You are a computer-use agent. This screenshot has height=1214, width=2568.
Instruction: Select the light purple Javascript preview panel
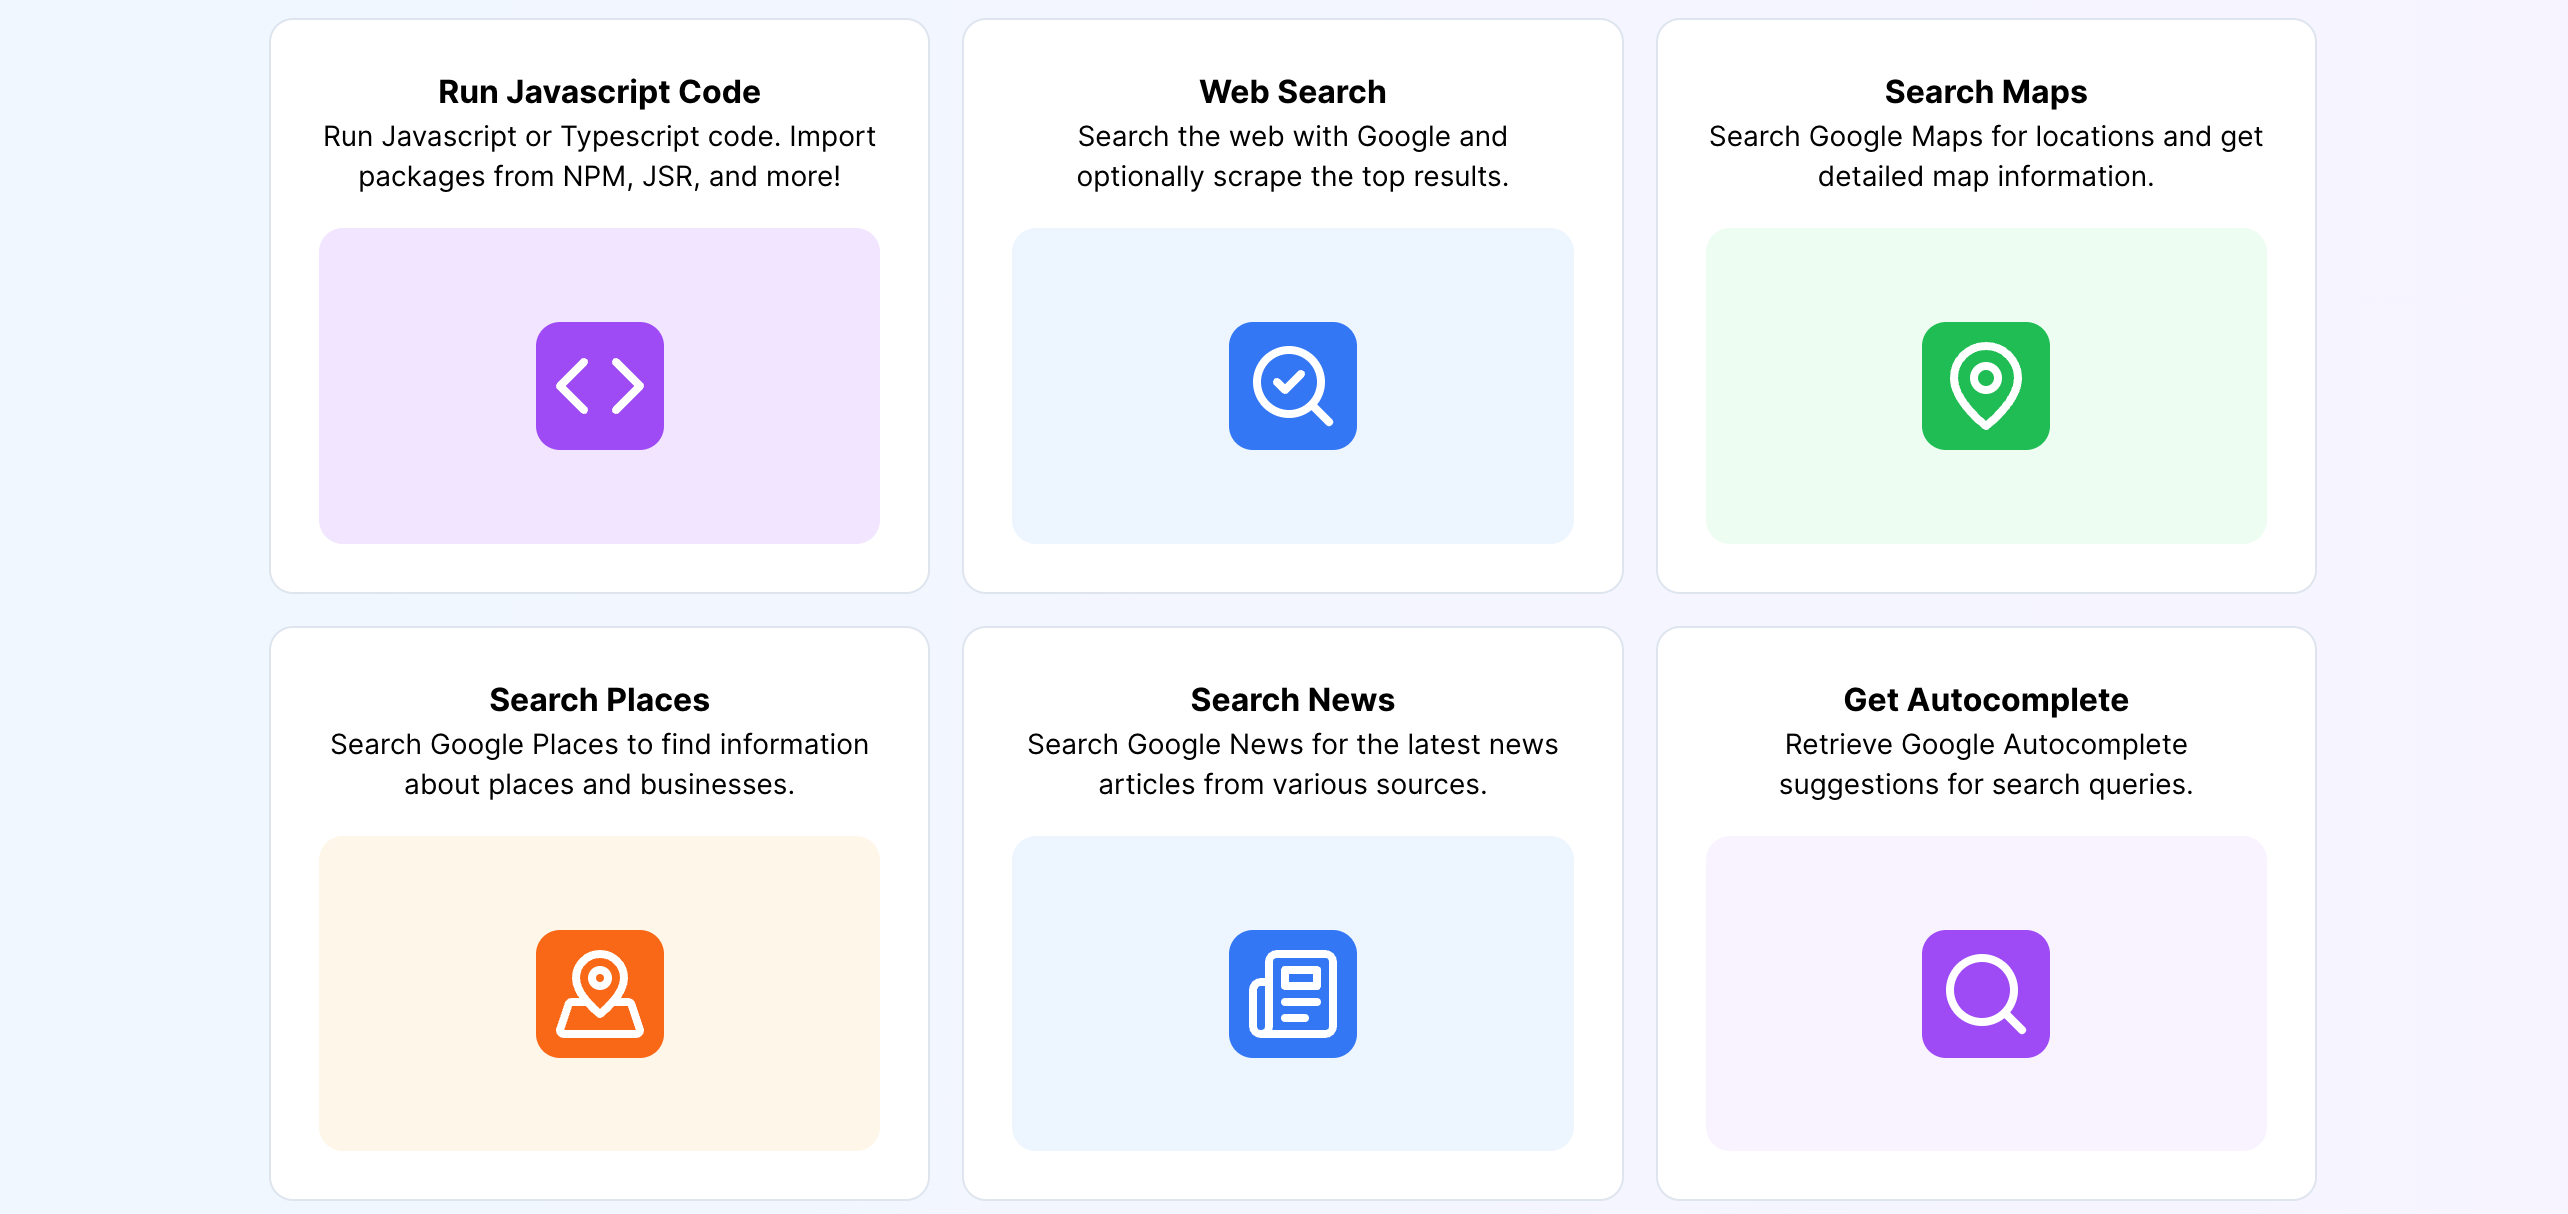click(599, 386)
